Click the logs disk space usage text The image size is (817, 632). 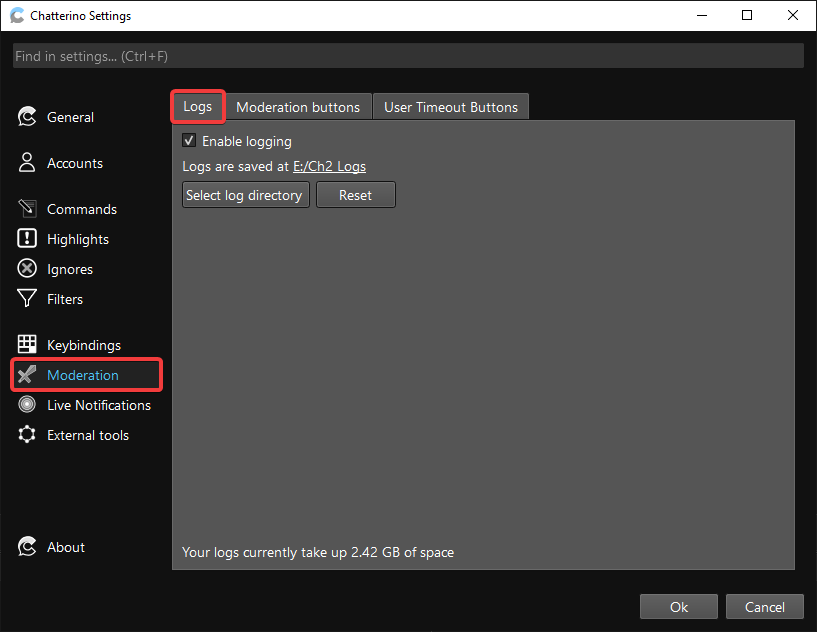pyautogui.click(x=318, y=552)
